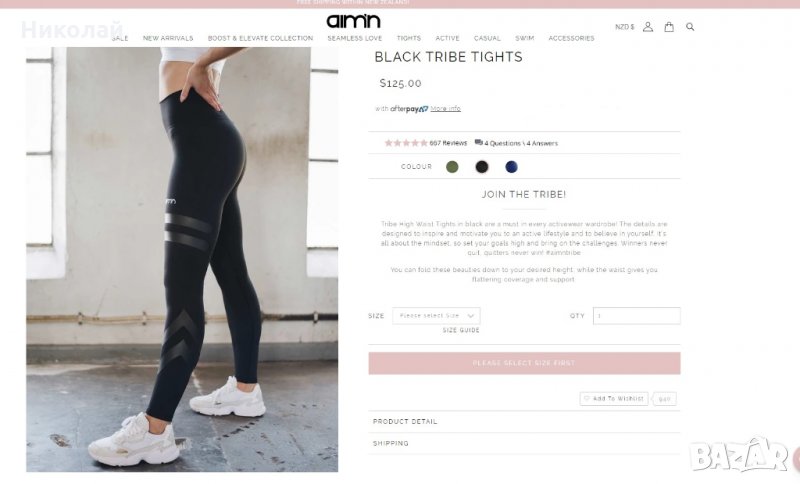Click the aim'n logo
The width and height of the screenshot is (800, 484).
[354, 21]
